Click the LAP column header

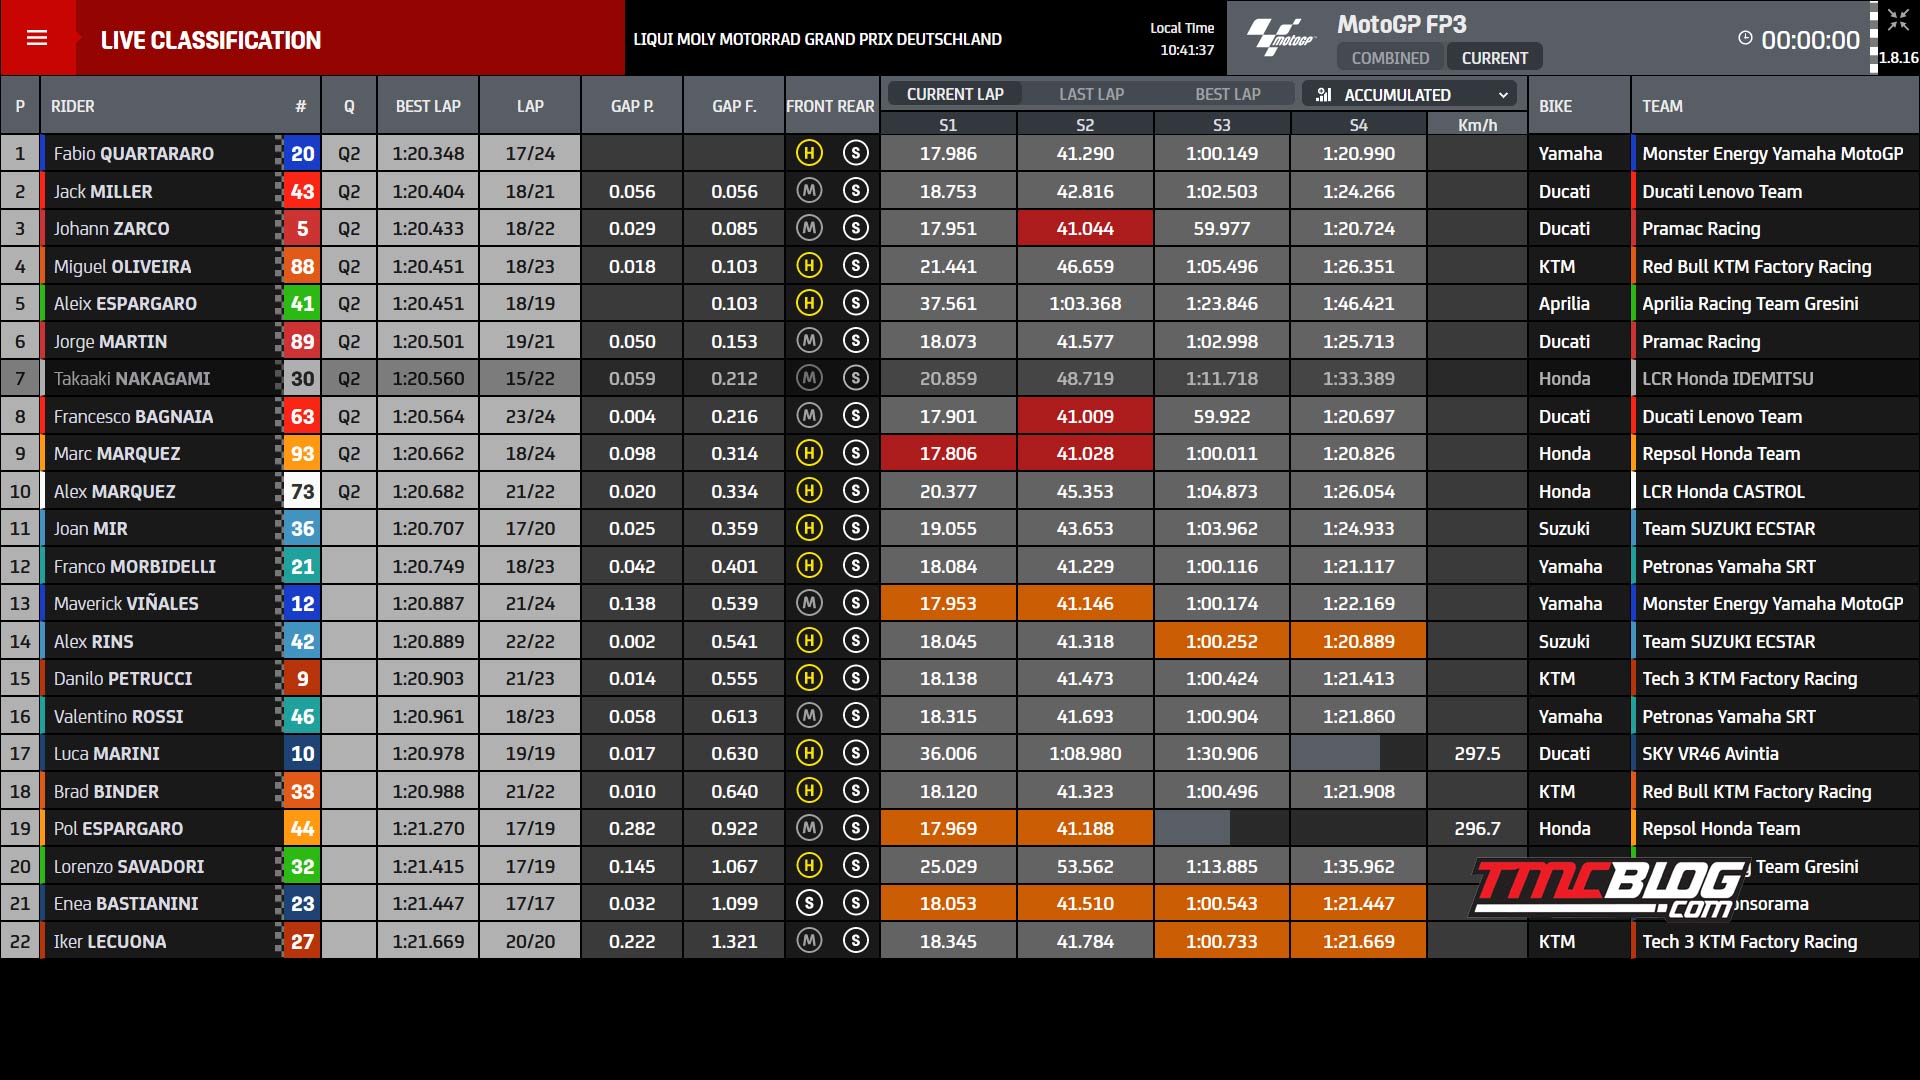(530, 105)
